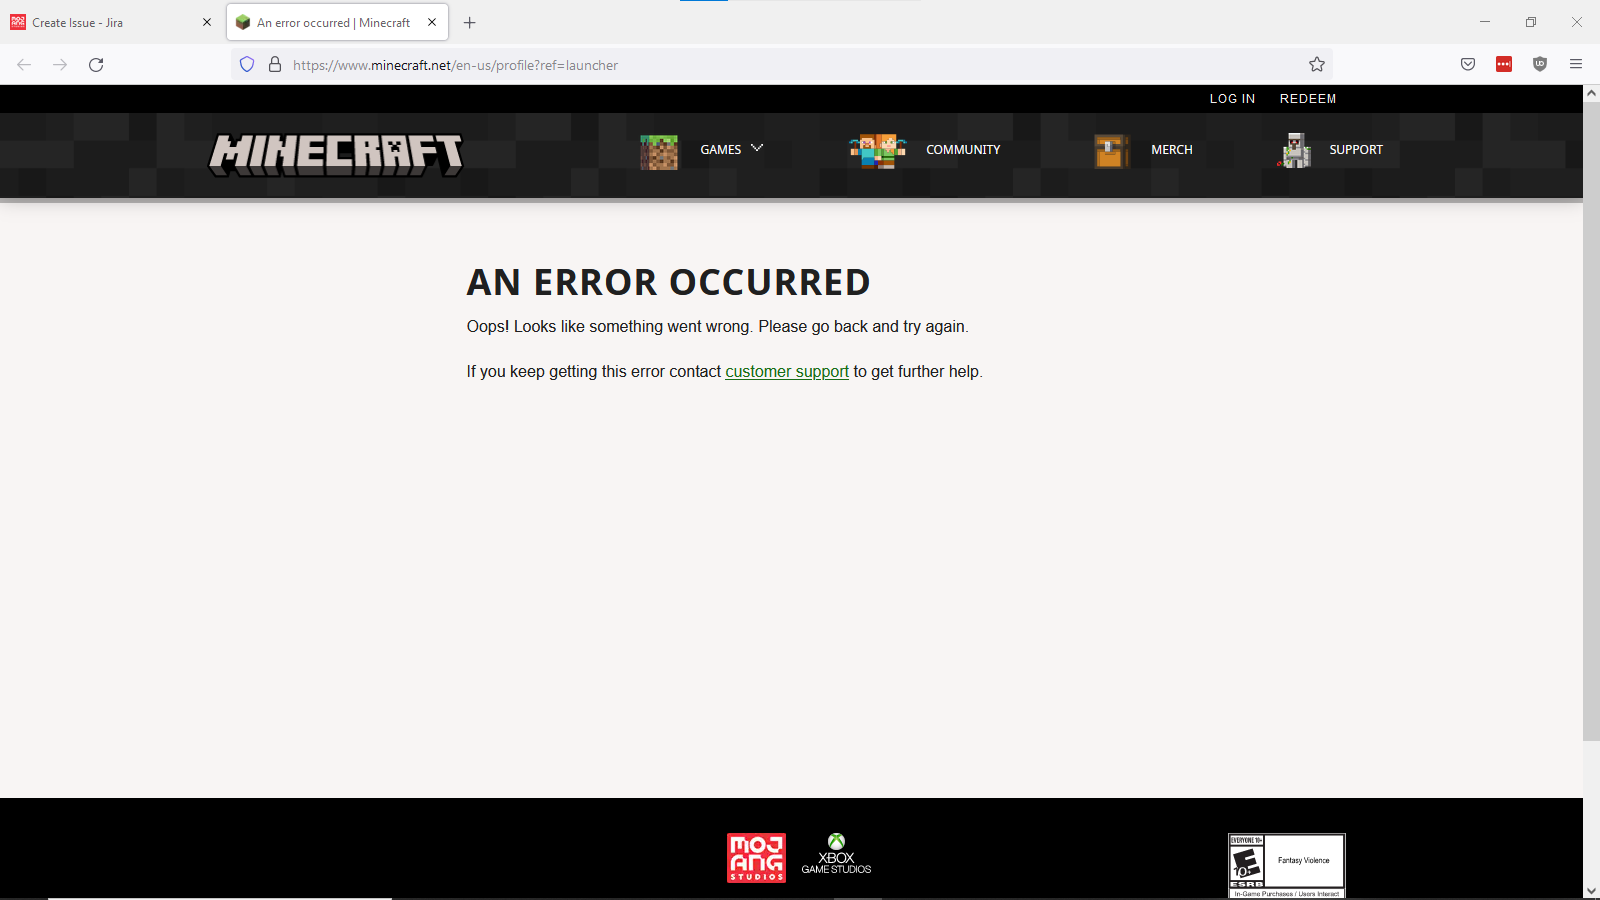This screenshot has height=900, width=1600.
Task: Open a new browser tab
Action: pos(470,22)
